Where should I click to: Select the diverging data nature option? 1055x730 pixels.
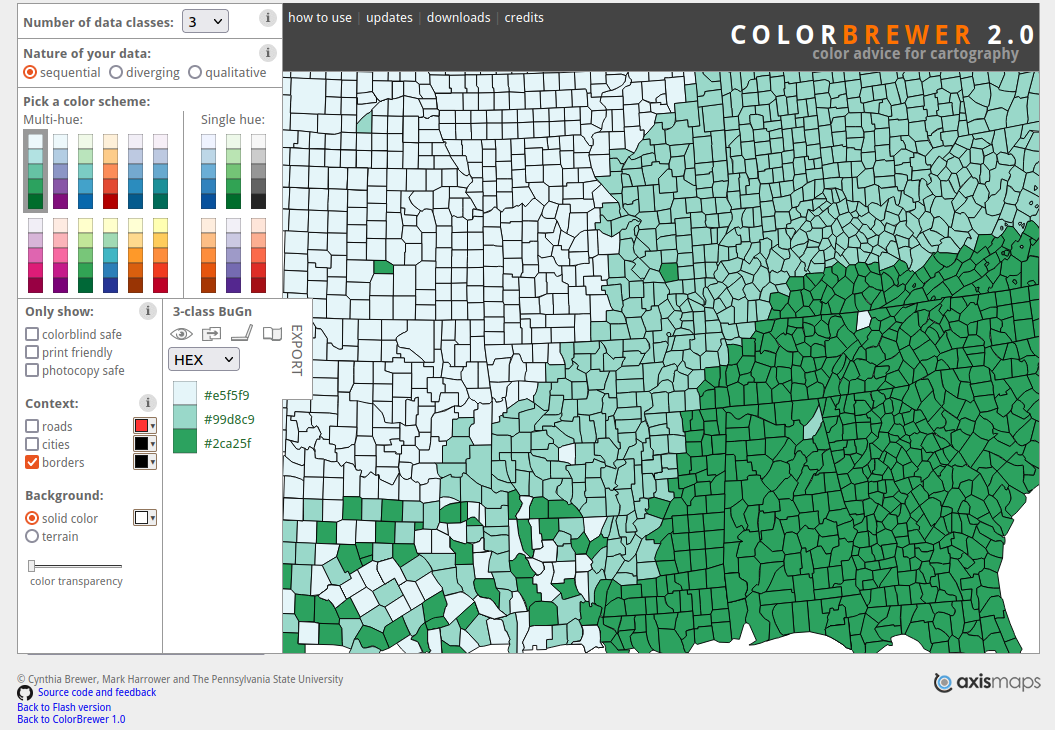[117, 71]
